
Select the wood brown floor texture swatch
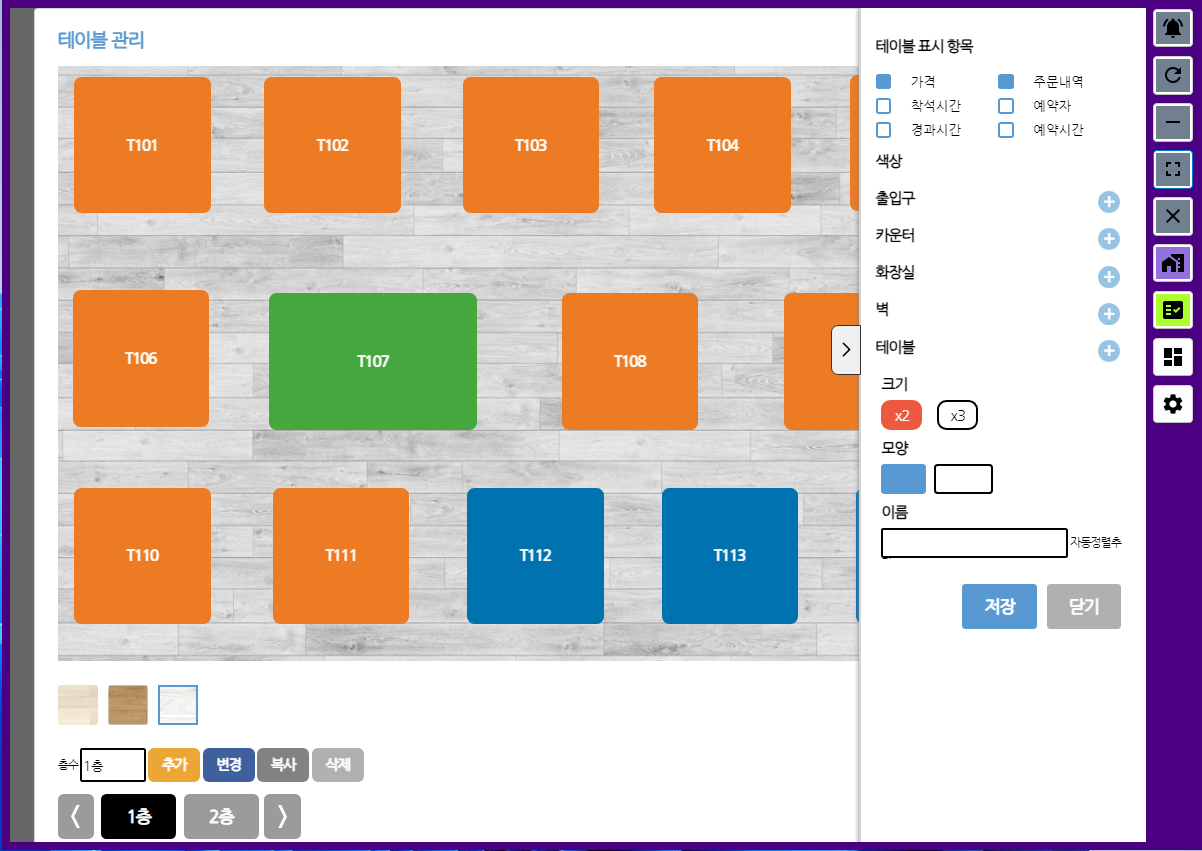[x=128, y=705]
